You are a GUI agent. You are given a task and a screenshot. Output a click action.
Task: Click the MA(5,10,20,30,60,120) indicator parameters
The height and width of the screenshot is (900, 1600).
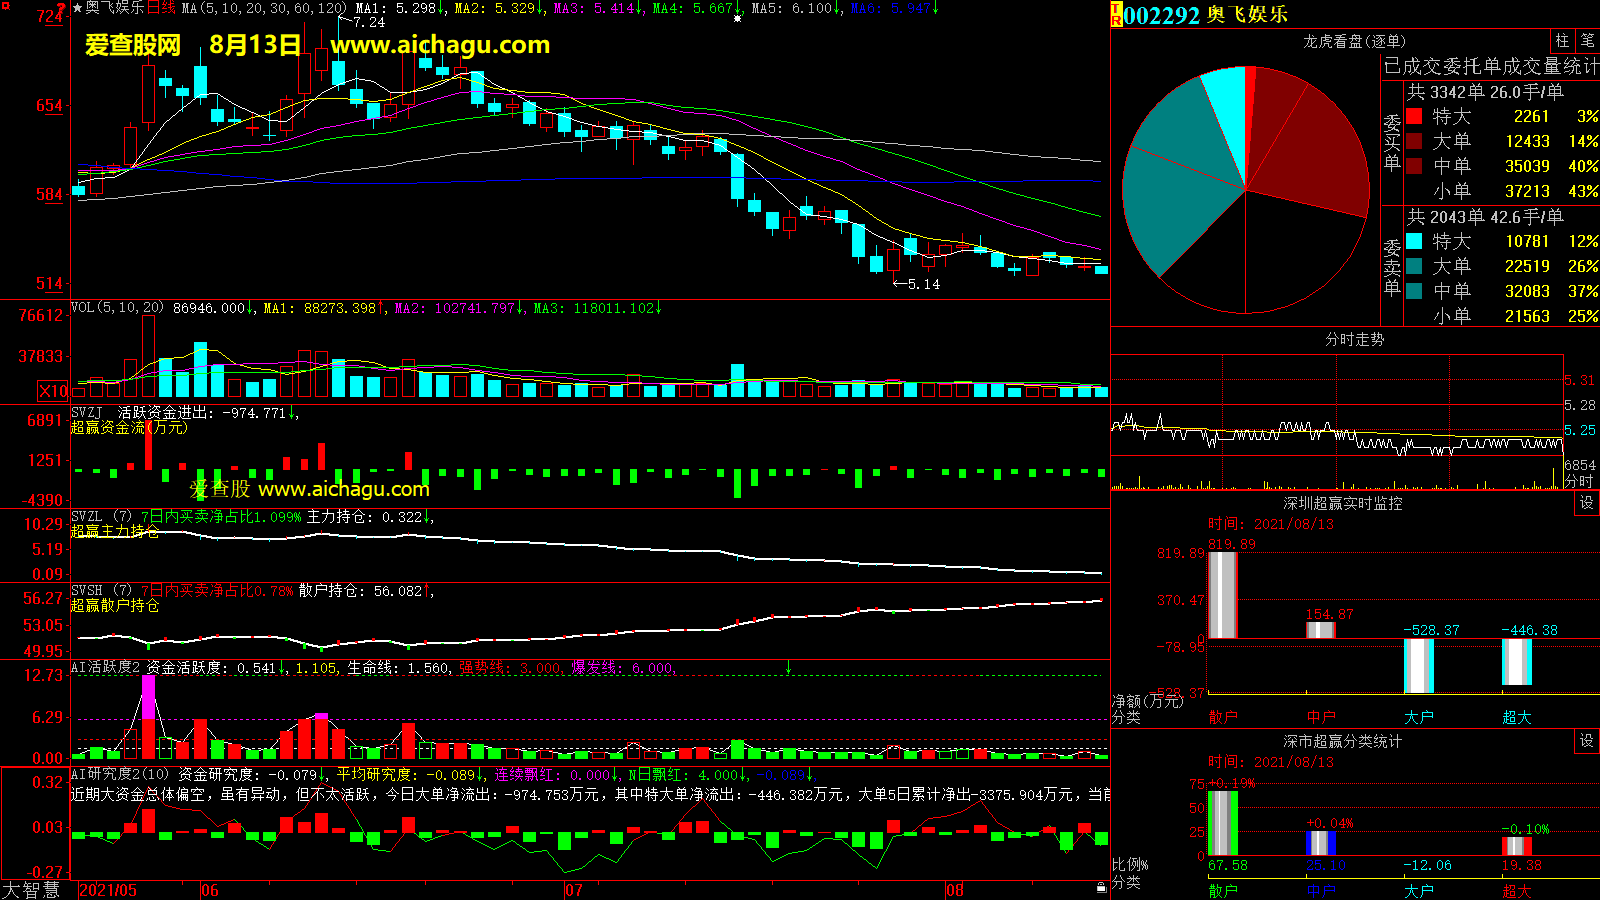tap(264, 8)
